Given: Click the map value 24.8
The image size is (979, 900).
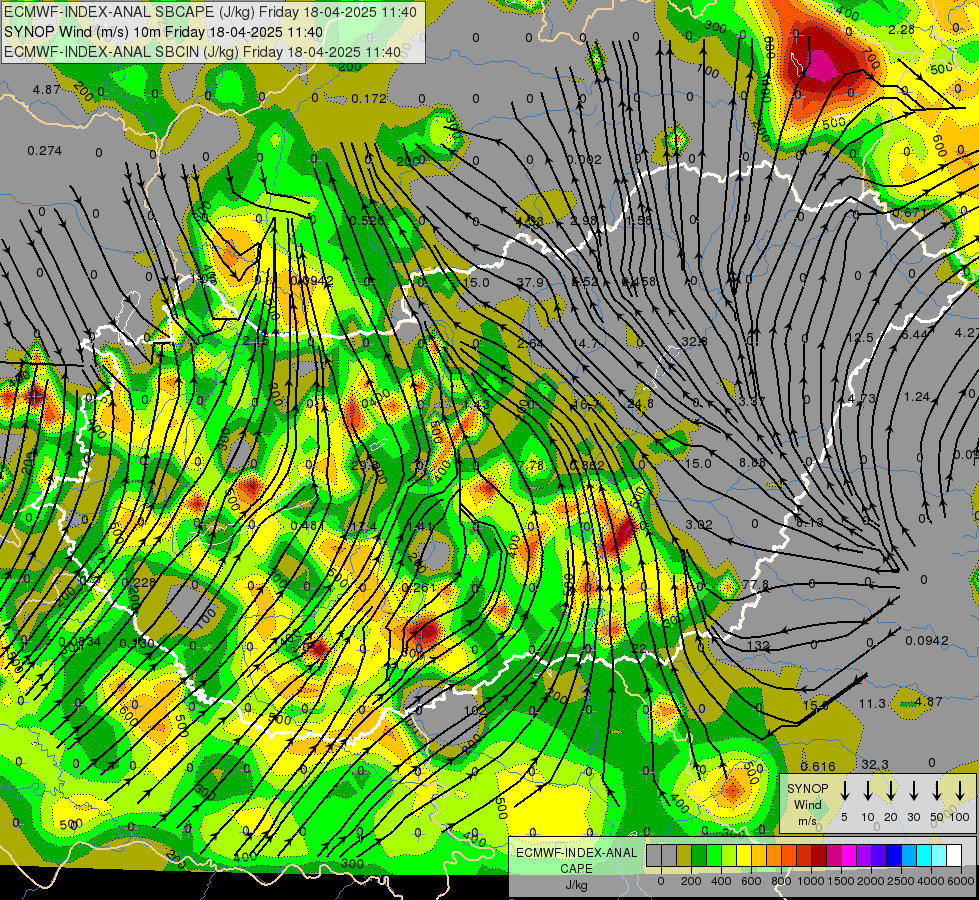Looking at the screenshot, I should (x=641, y=403).
